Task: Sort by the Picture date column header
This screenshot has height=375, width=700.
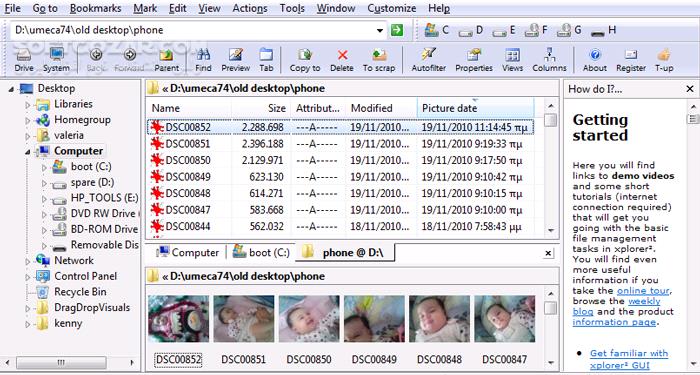Action: [x=475, y=108]
